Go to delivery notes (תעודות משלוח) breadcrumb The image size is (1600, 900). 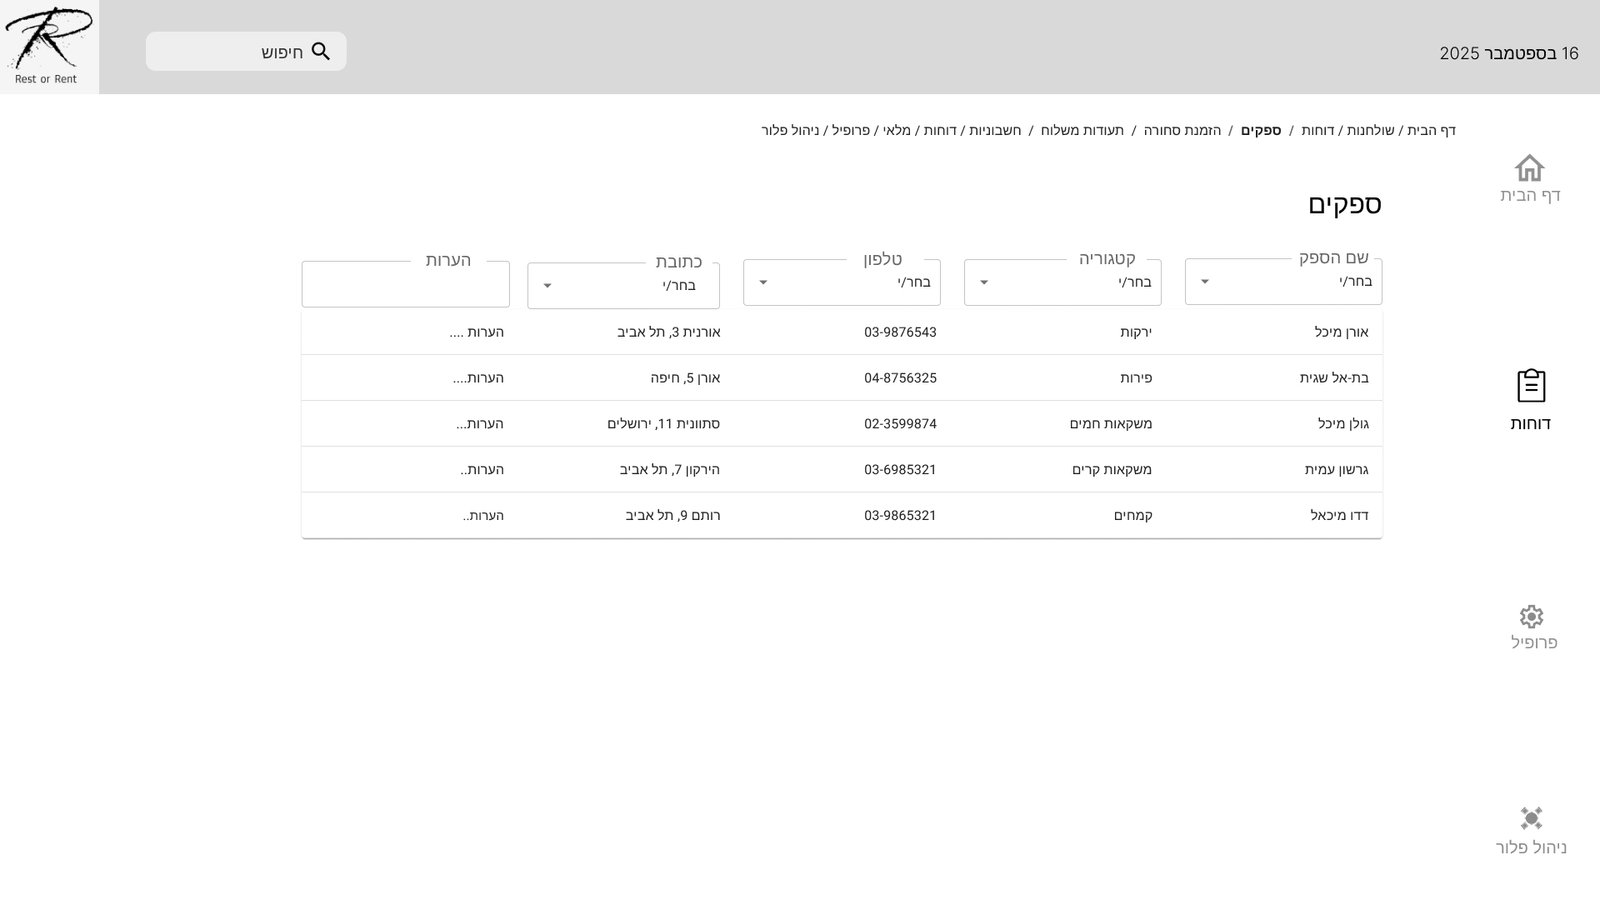[x=1082, y=130]
